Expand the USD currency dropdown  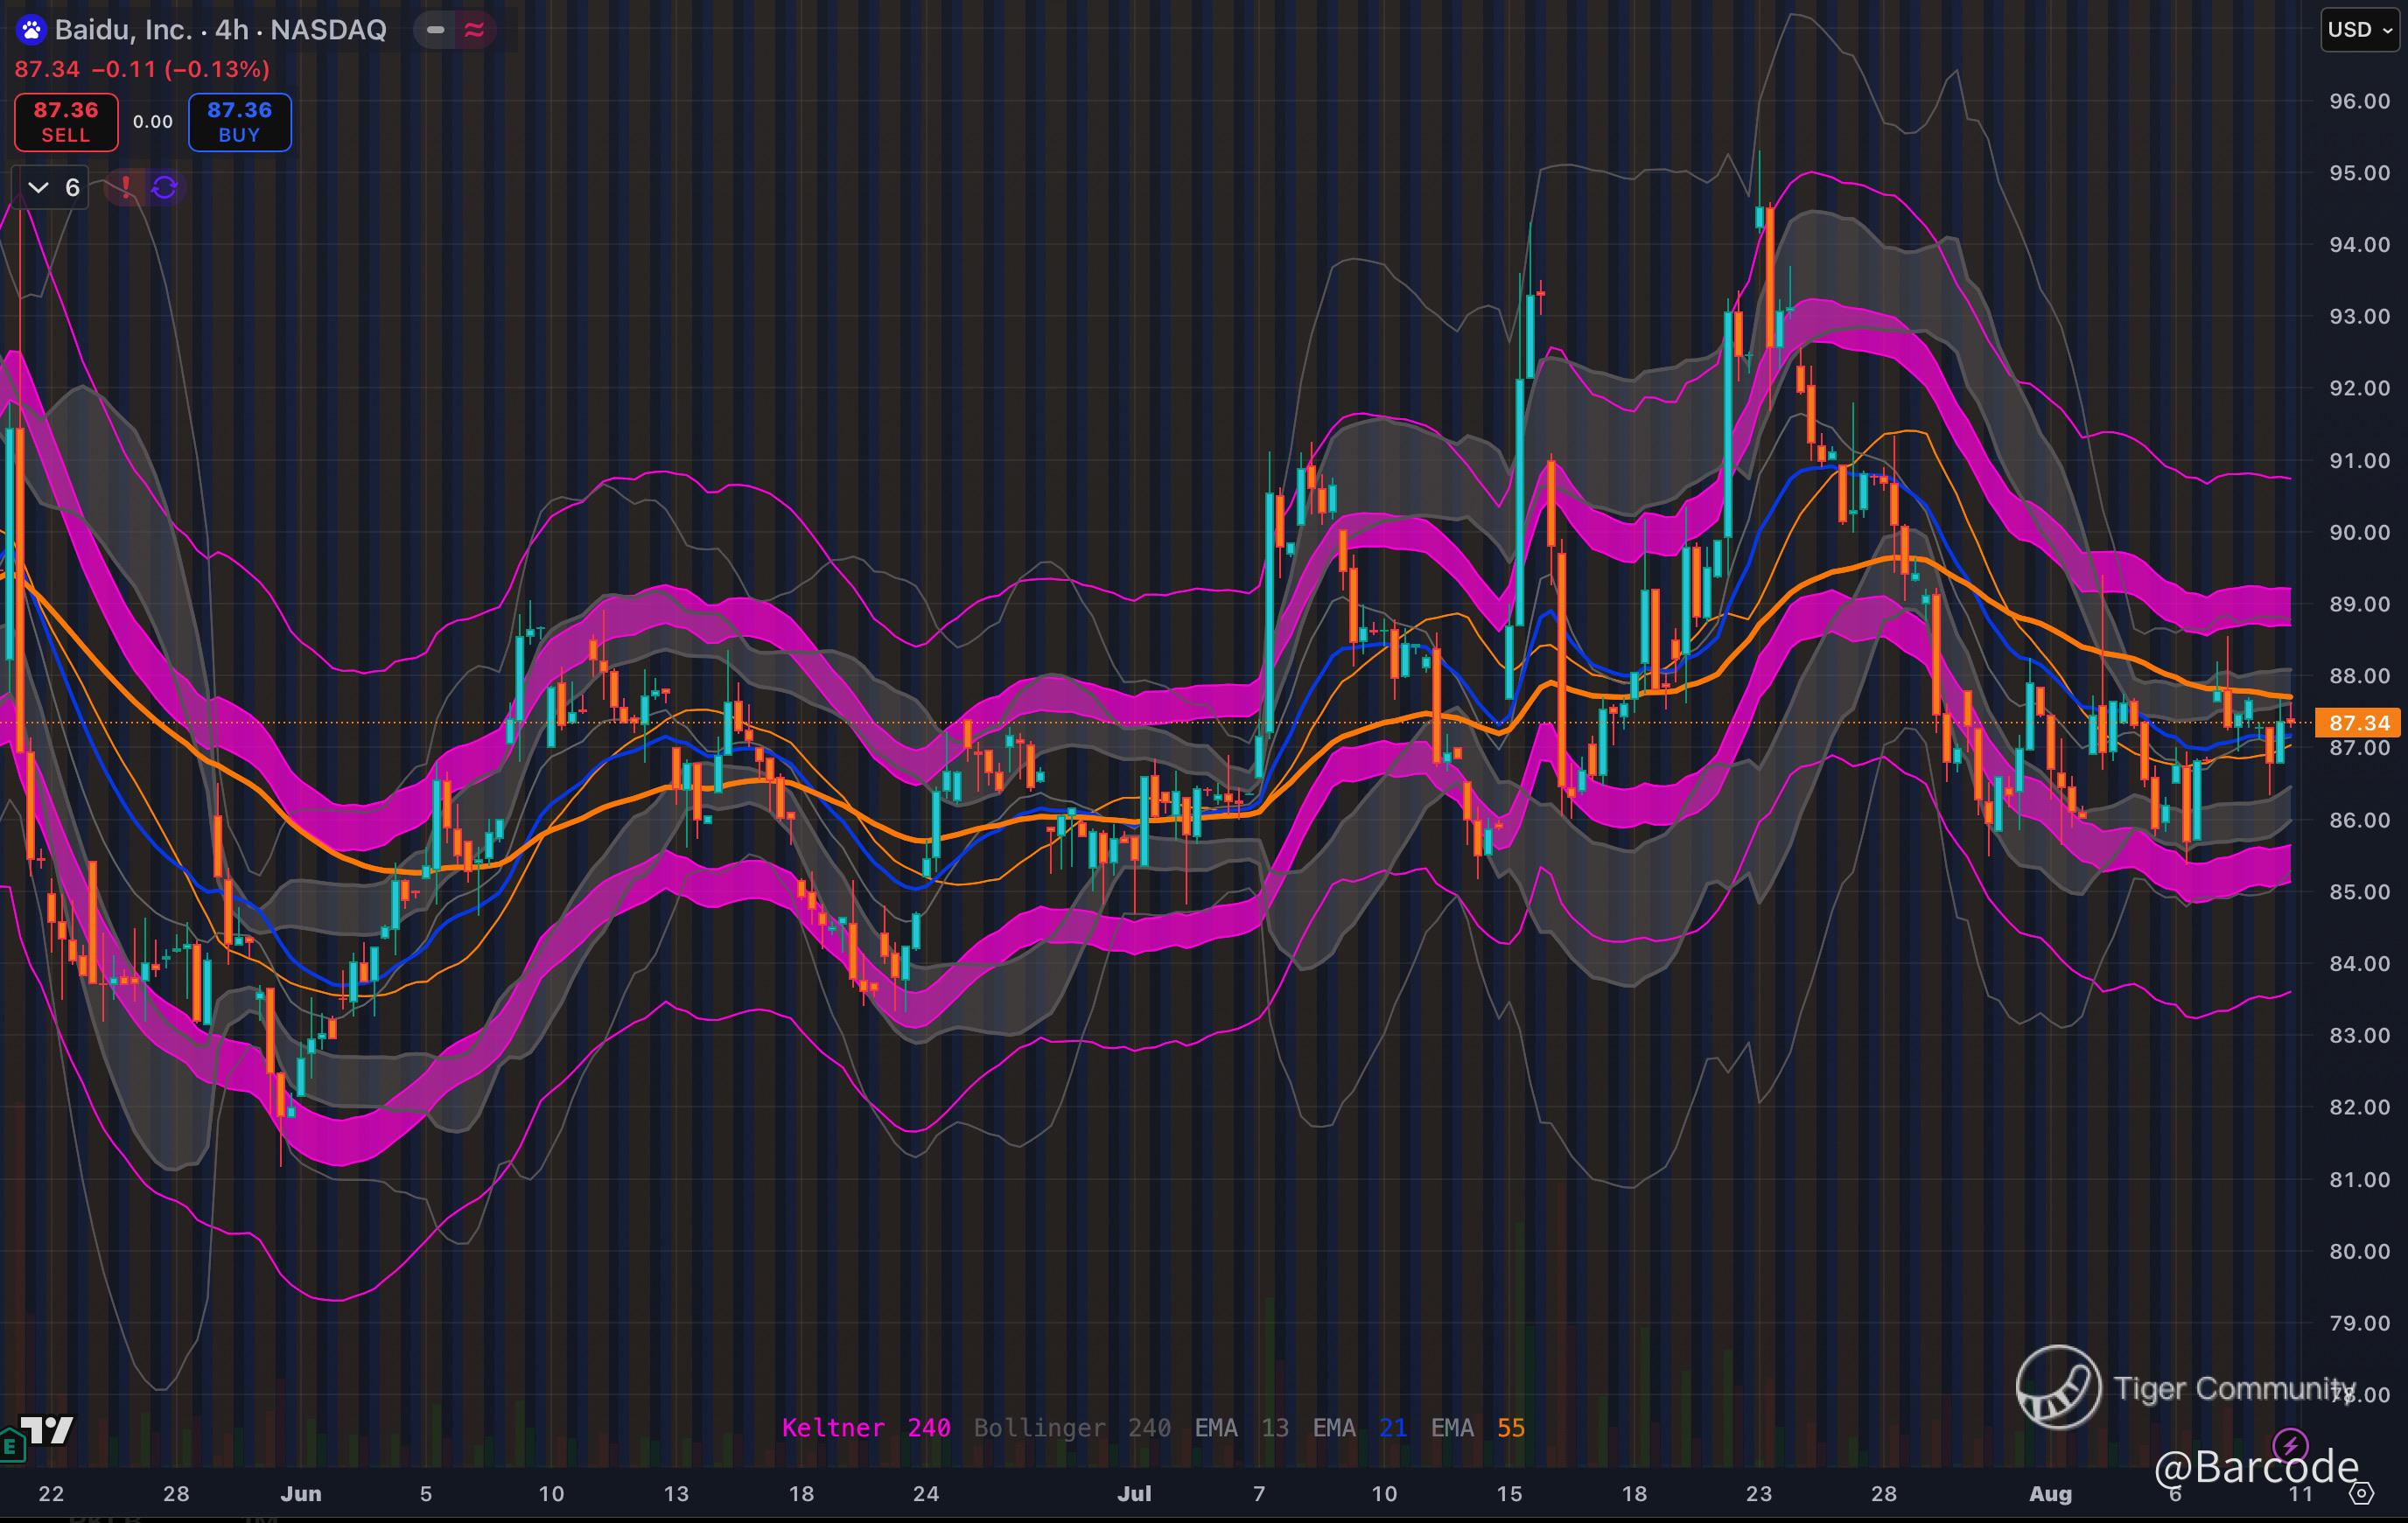coord(2359,30)
